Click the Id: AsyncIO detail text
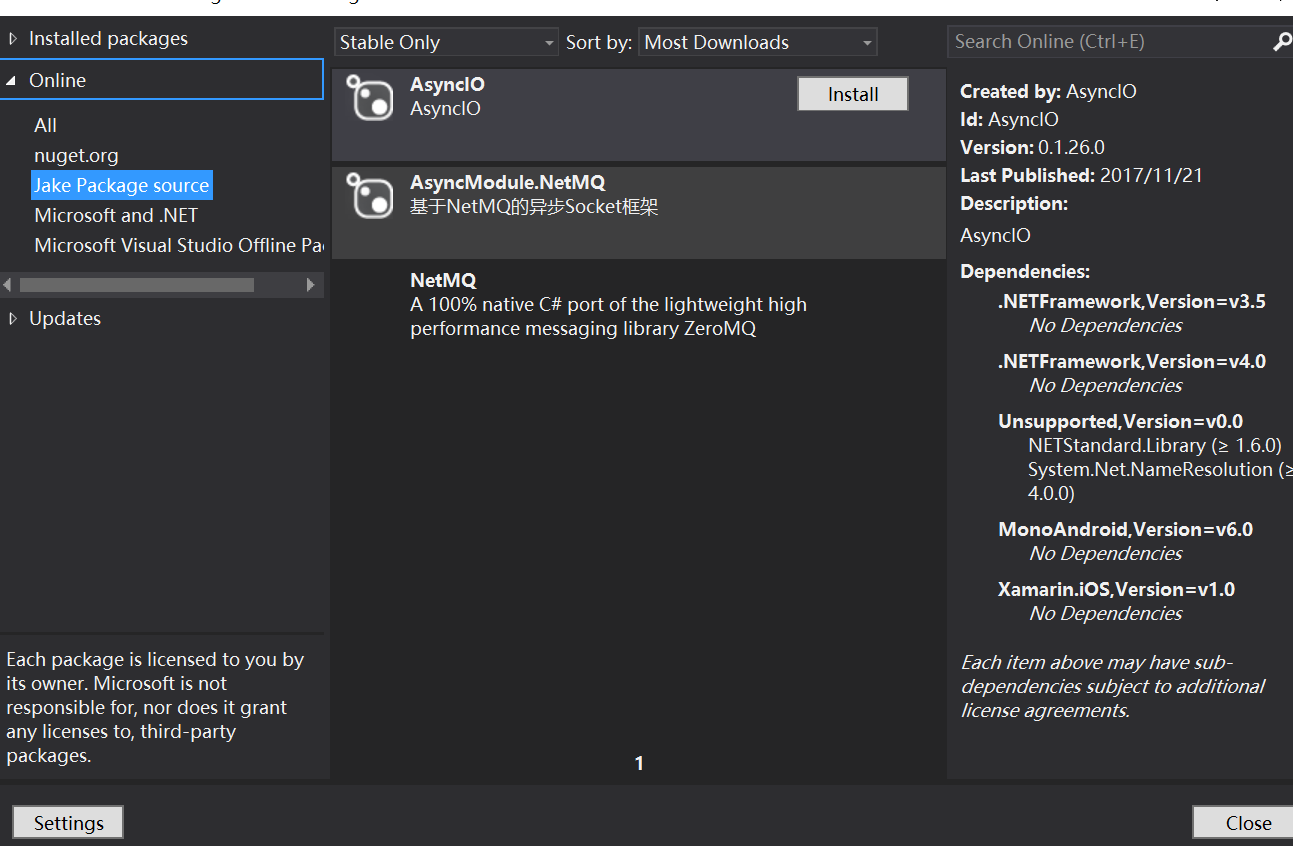The image size is (1293, 846). tap(1009, 120)
